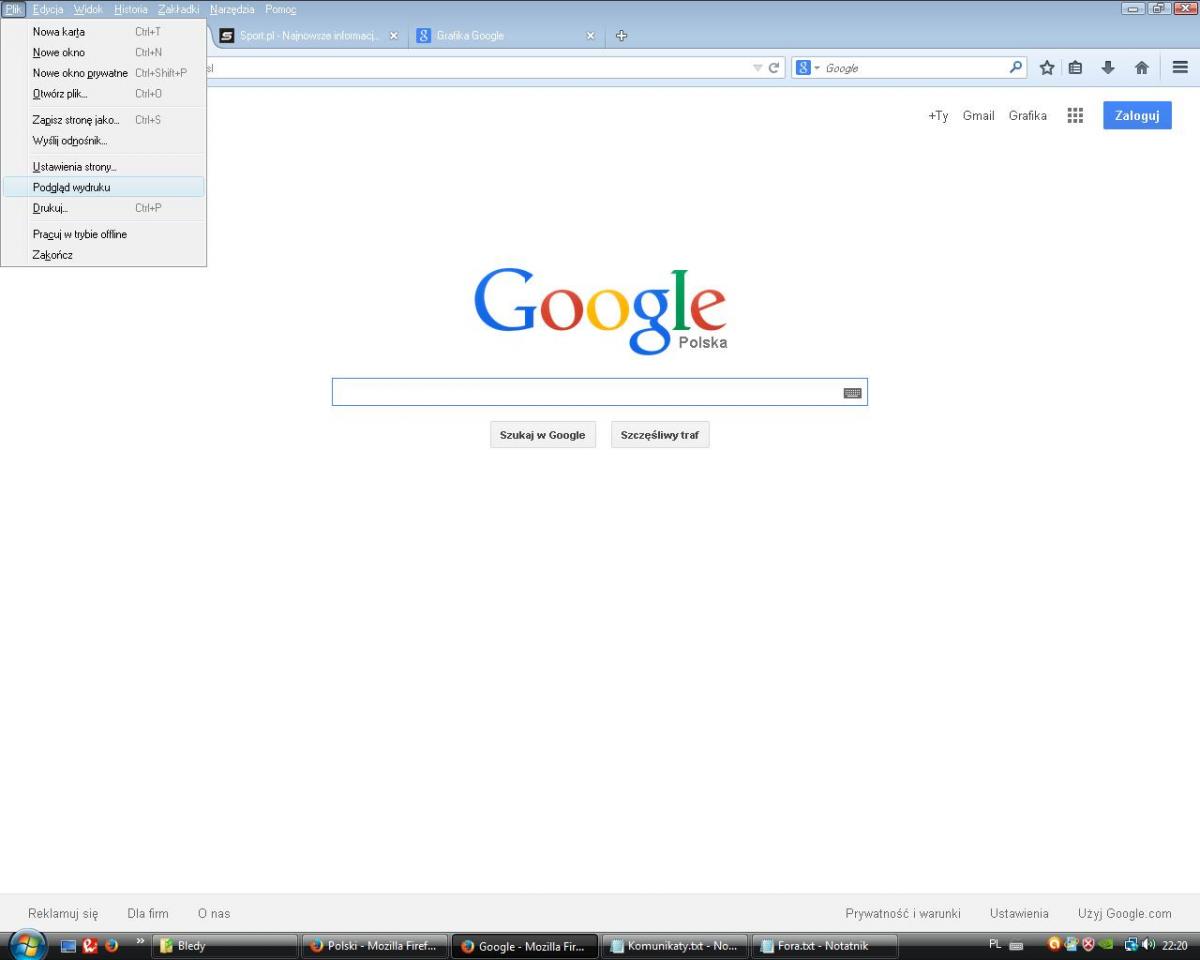Image resolution: width=1200 pixels, height=960 pixels.
Task: Switch to the Grafika Google tab
Action: point(508,36)
